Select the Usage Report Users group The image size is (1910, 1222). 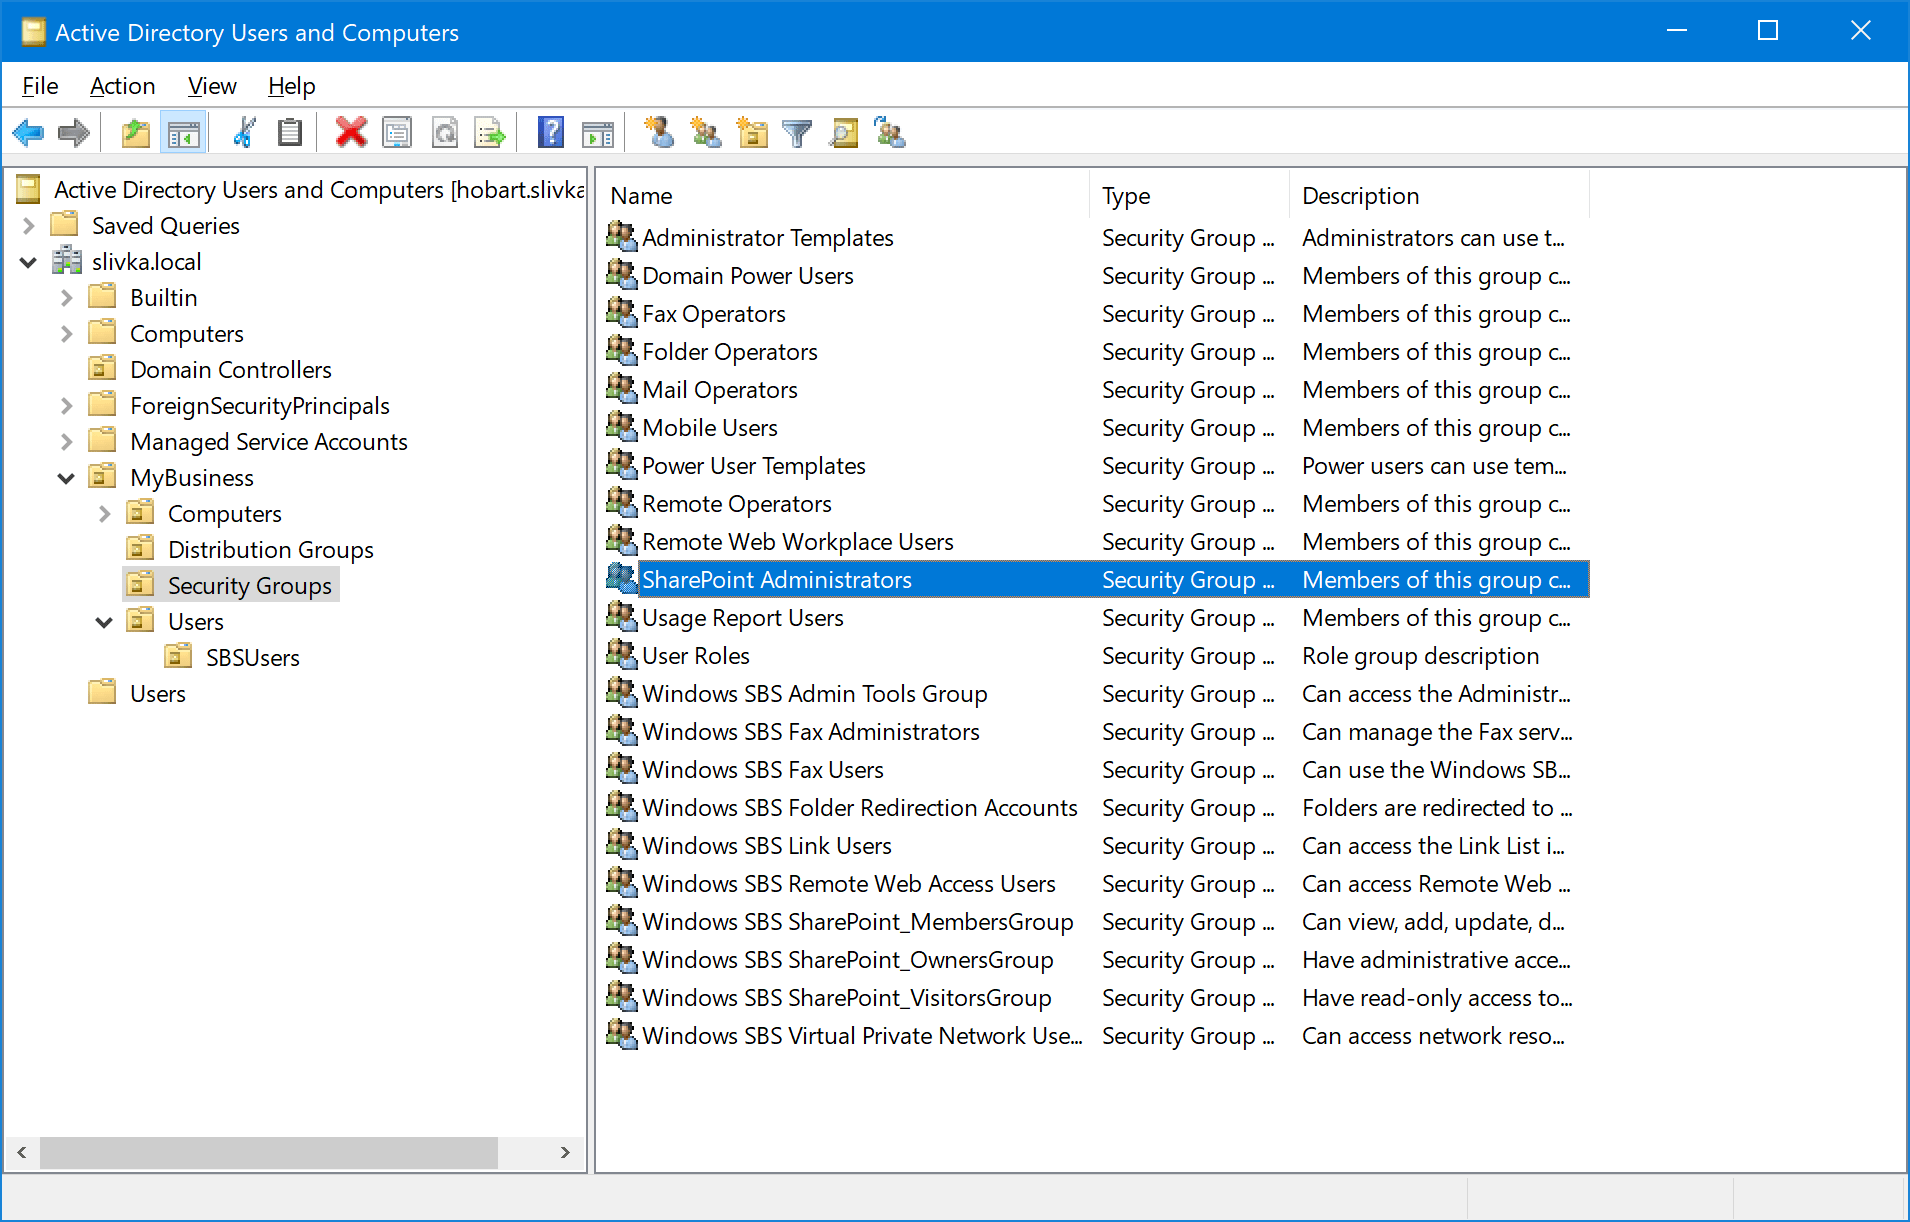742,618
